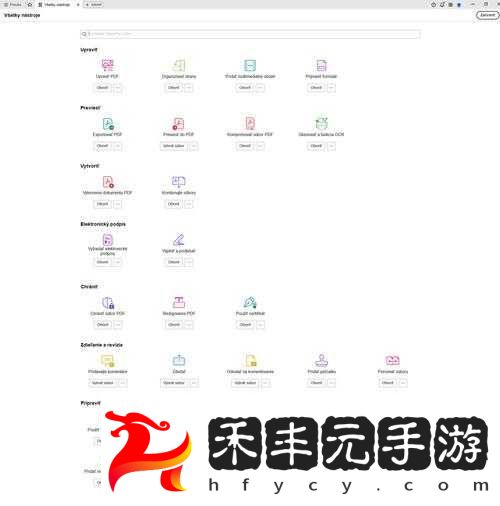The height and width of the screenshot is (506, 500).
Task: Click select file under send for comments
Action: [x=245, y=383]
